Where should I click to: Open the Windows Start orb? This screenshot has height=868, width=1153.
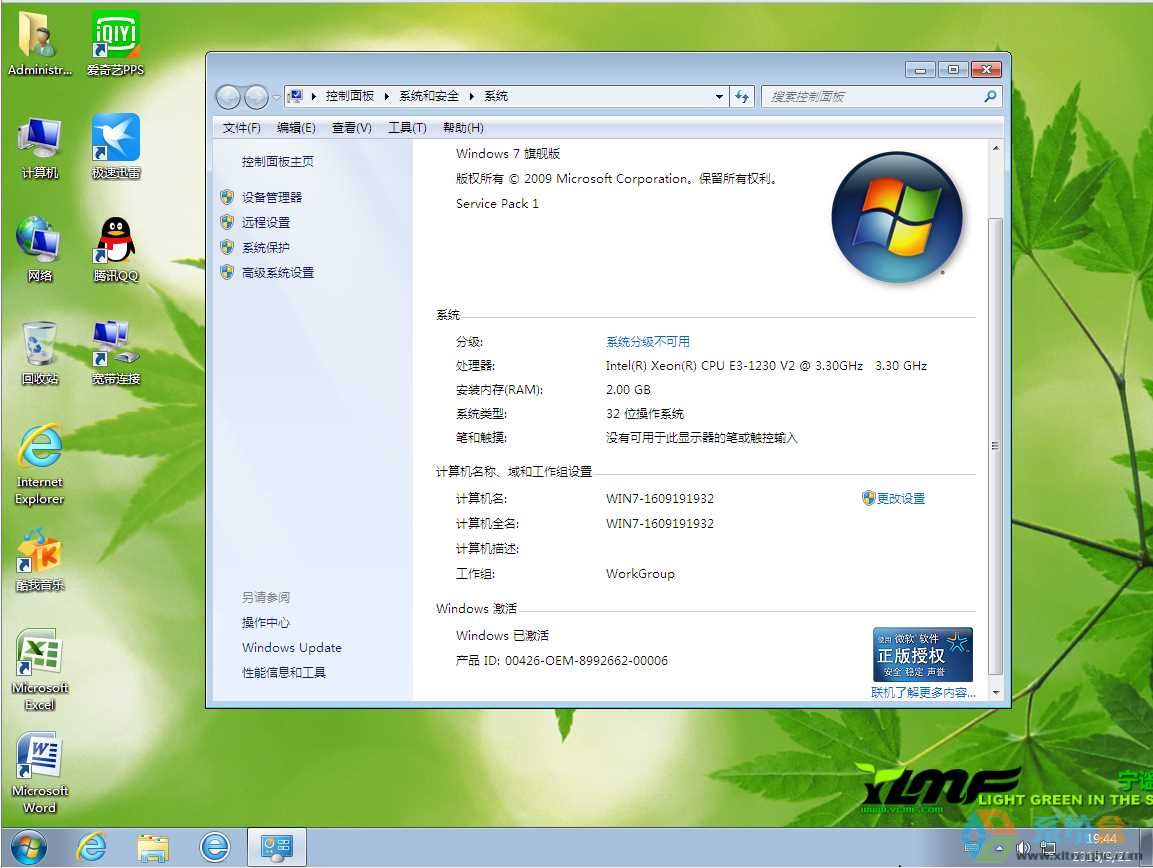coord(28,848)
